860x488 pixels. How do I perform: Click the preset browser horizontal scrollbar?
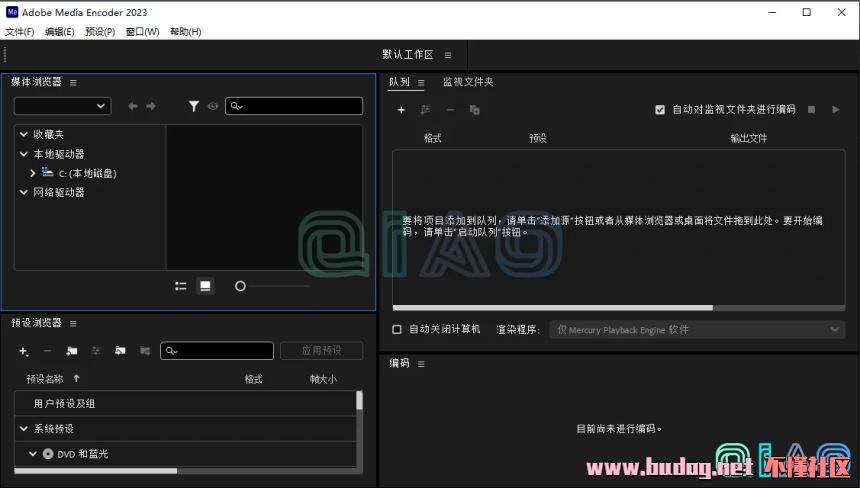(96, 470)
